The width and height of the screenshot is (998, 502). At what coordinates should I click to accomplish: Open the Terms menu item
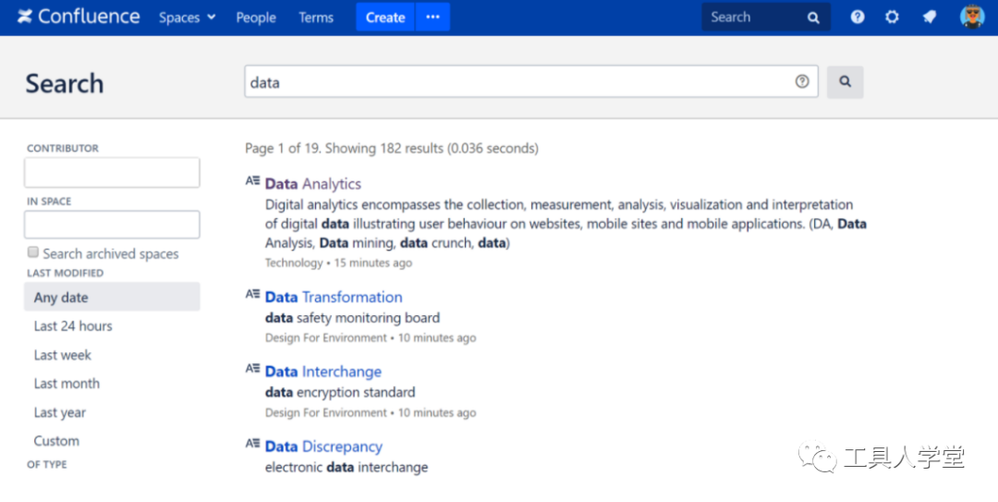coord(316,18)
